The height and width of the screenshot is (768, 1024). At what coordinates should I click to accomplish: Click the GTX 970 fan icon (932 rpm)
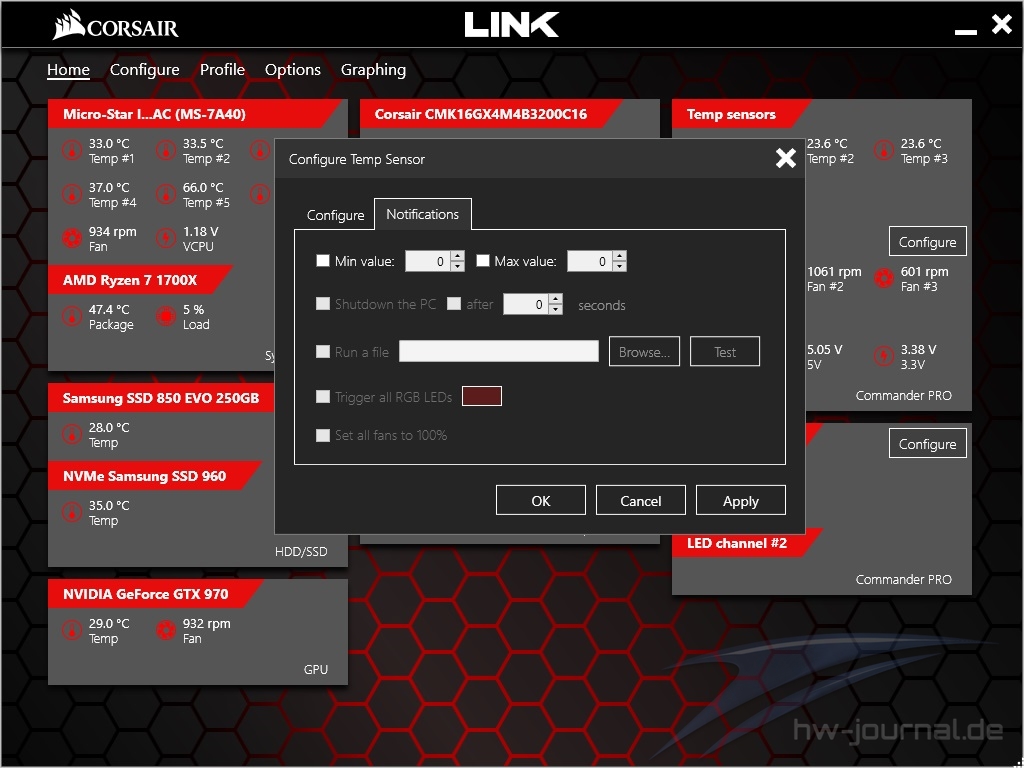166,630
